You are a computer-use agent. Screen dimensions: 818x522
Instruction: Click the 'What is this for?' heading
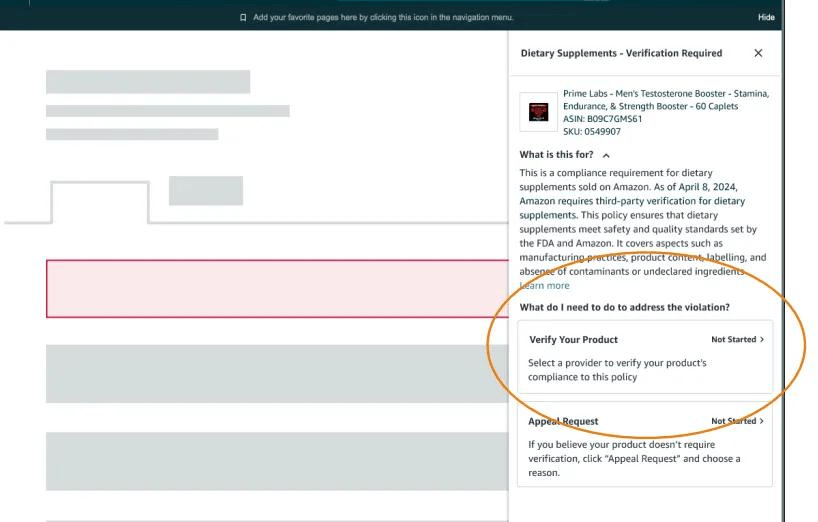pyautogui.click(x=556, y=155)
